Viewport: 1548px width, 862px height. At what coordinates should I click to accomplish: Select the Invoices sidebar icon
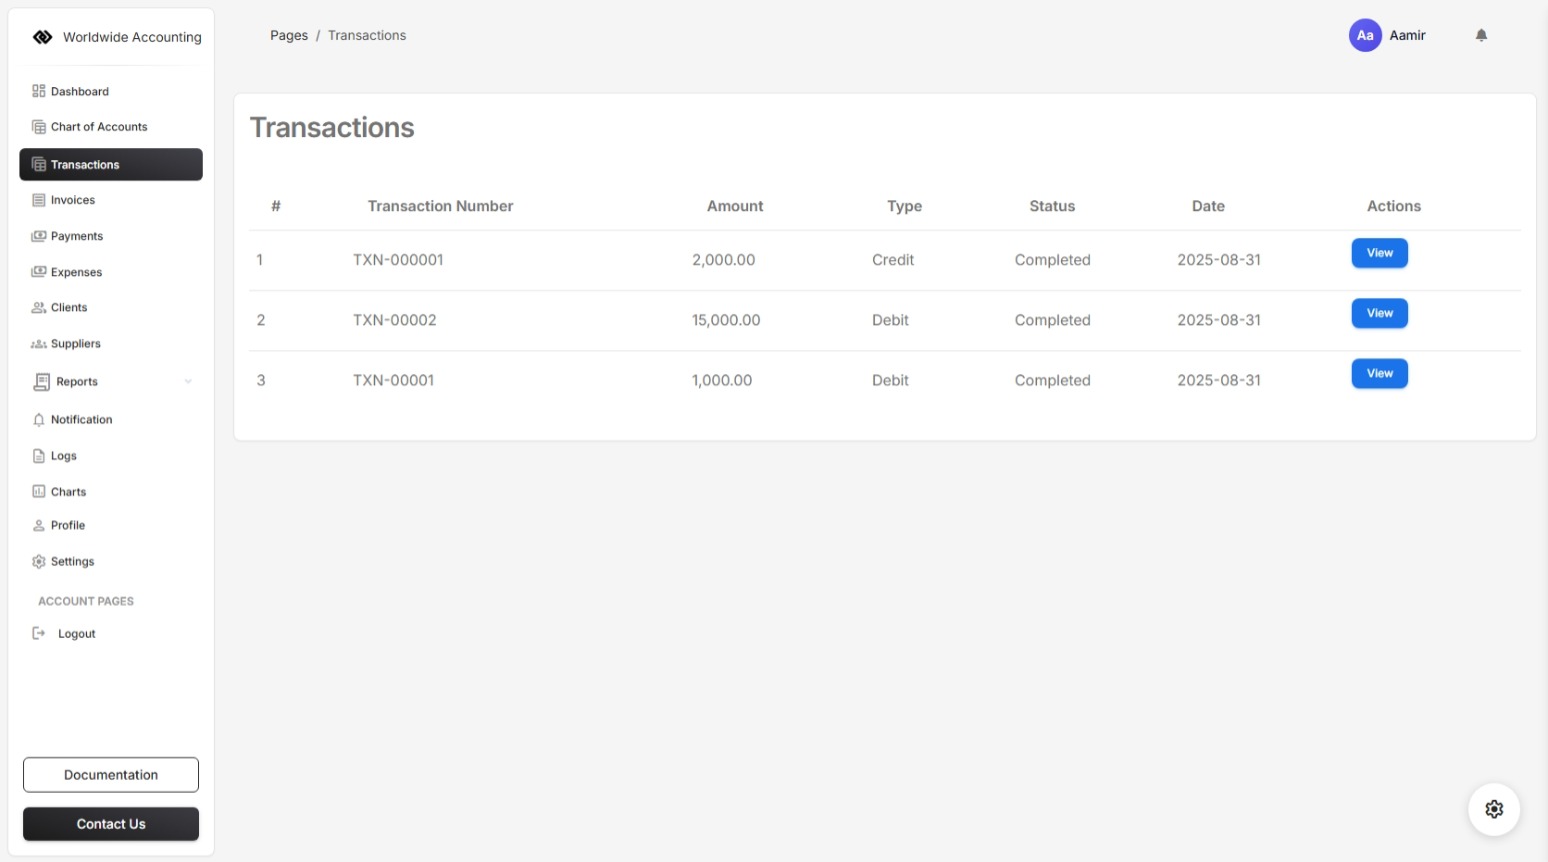39,200
